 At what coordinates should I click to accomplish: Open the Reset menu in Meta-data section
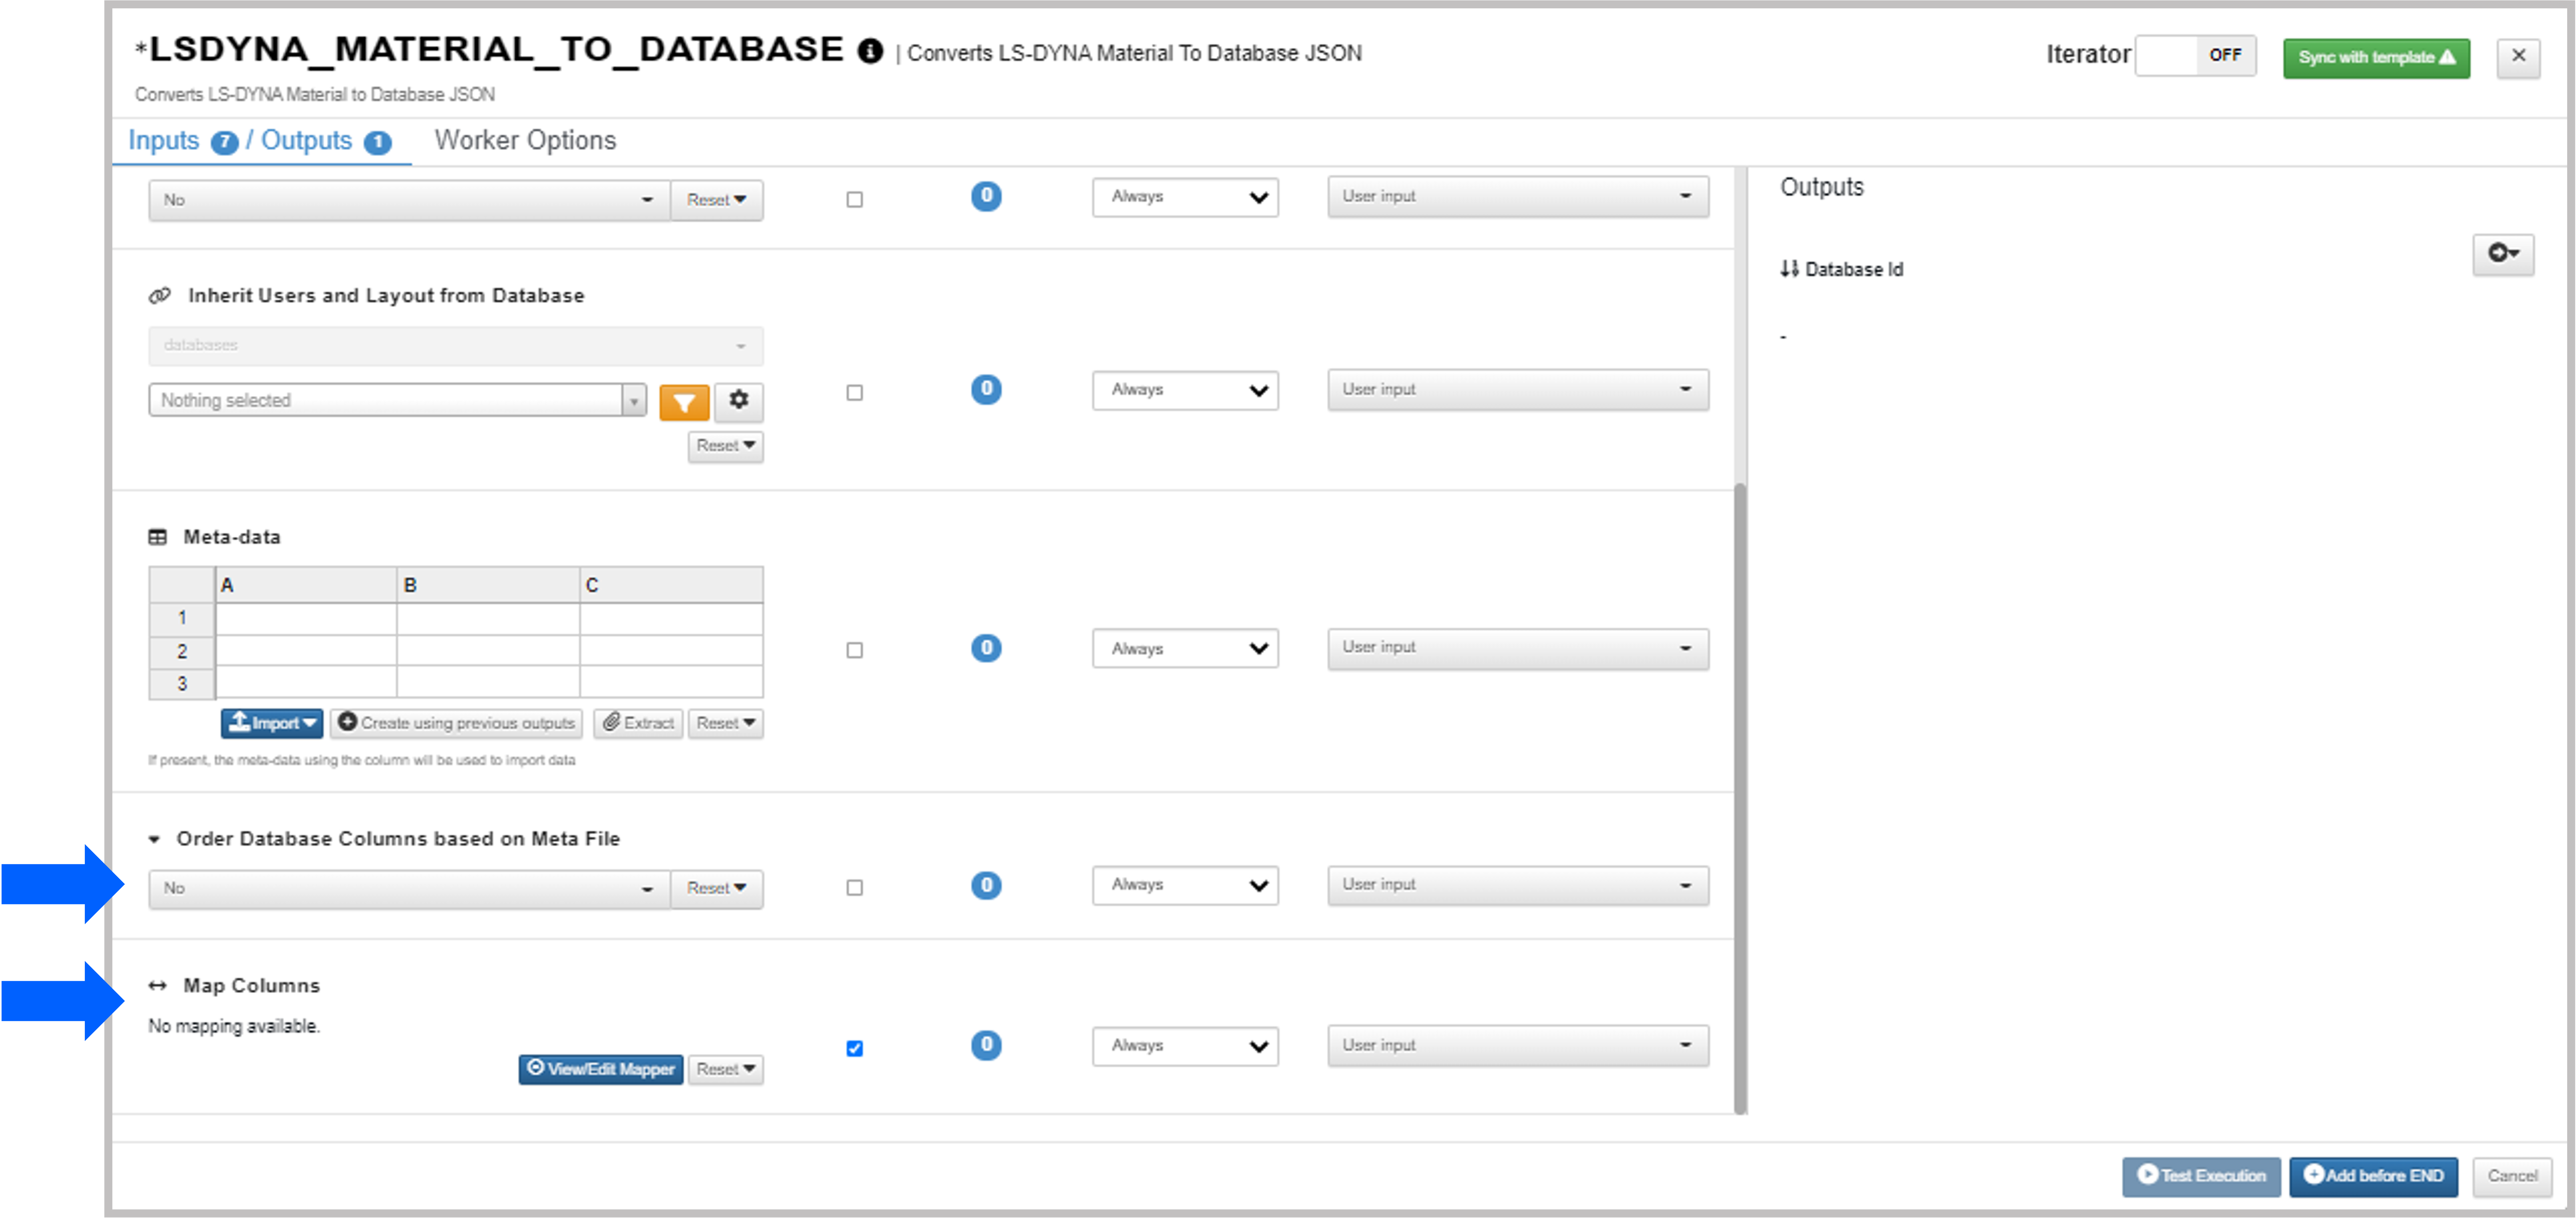click(x=725, y=723)
